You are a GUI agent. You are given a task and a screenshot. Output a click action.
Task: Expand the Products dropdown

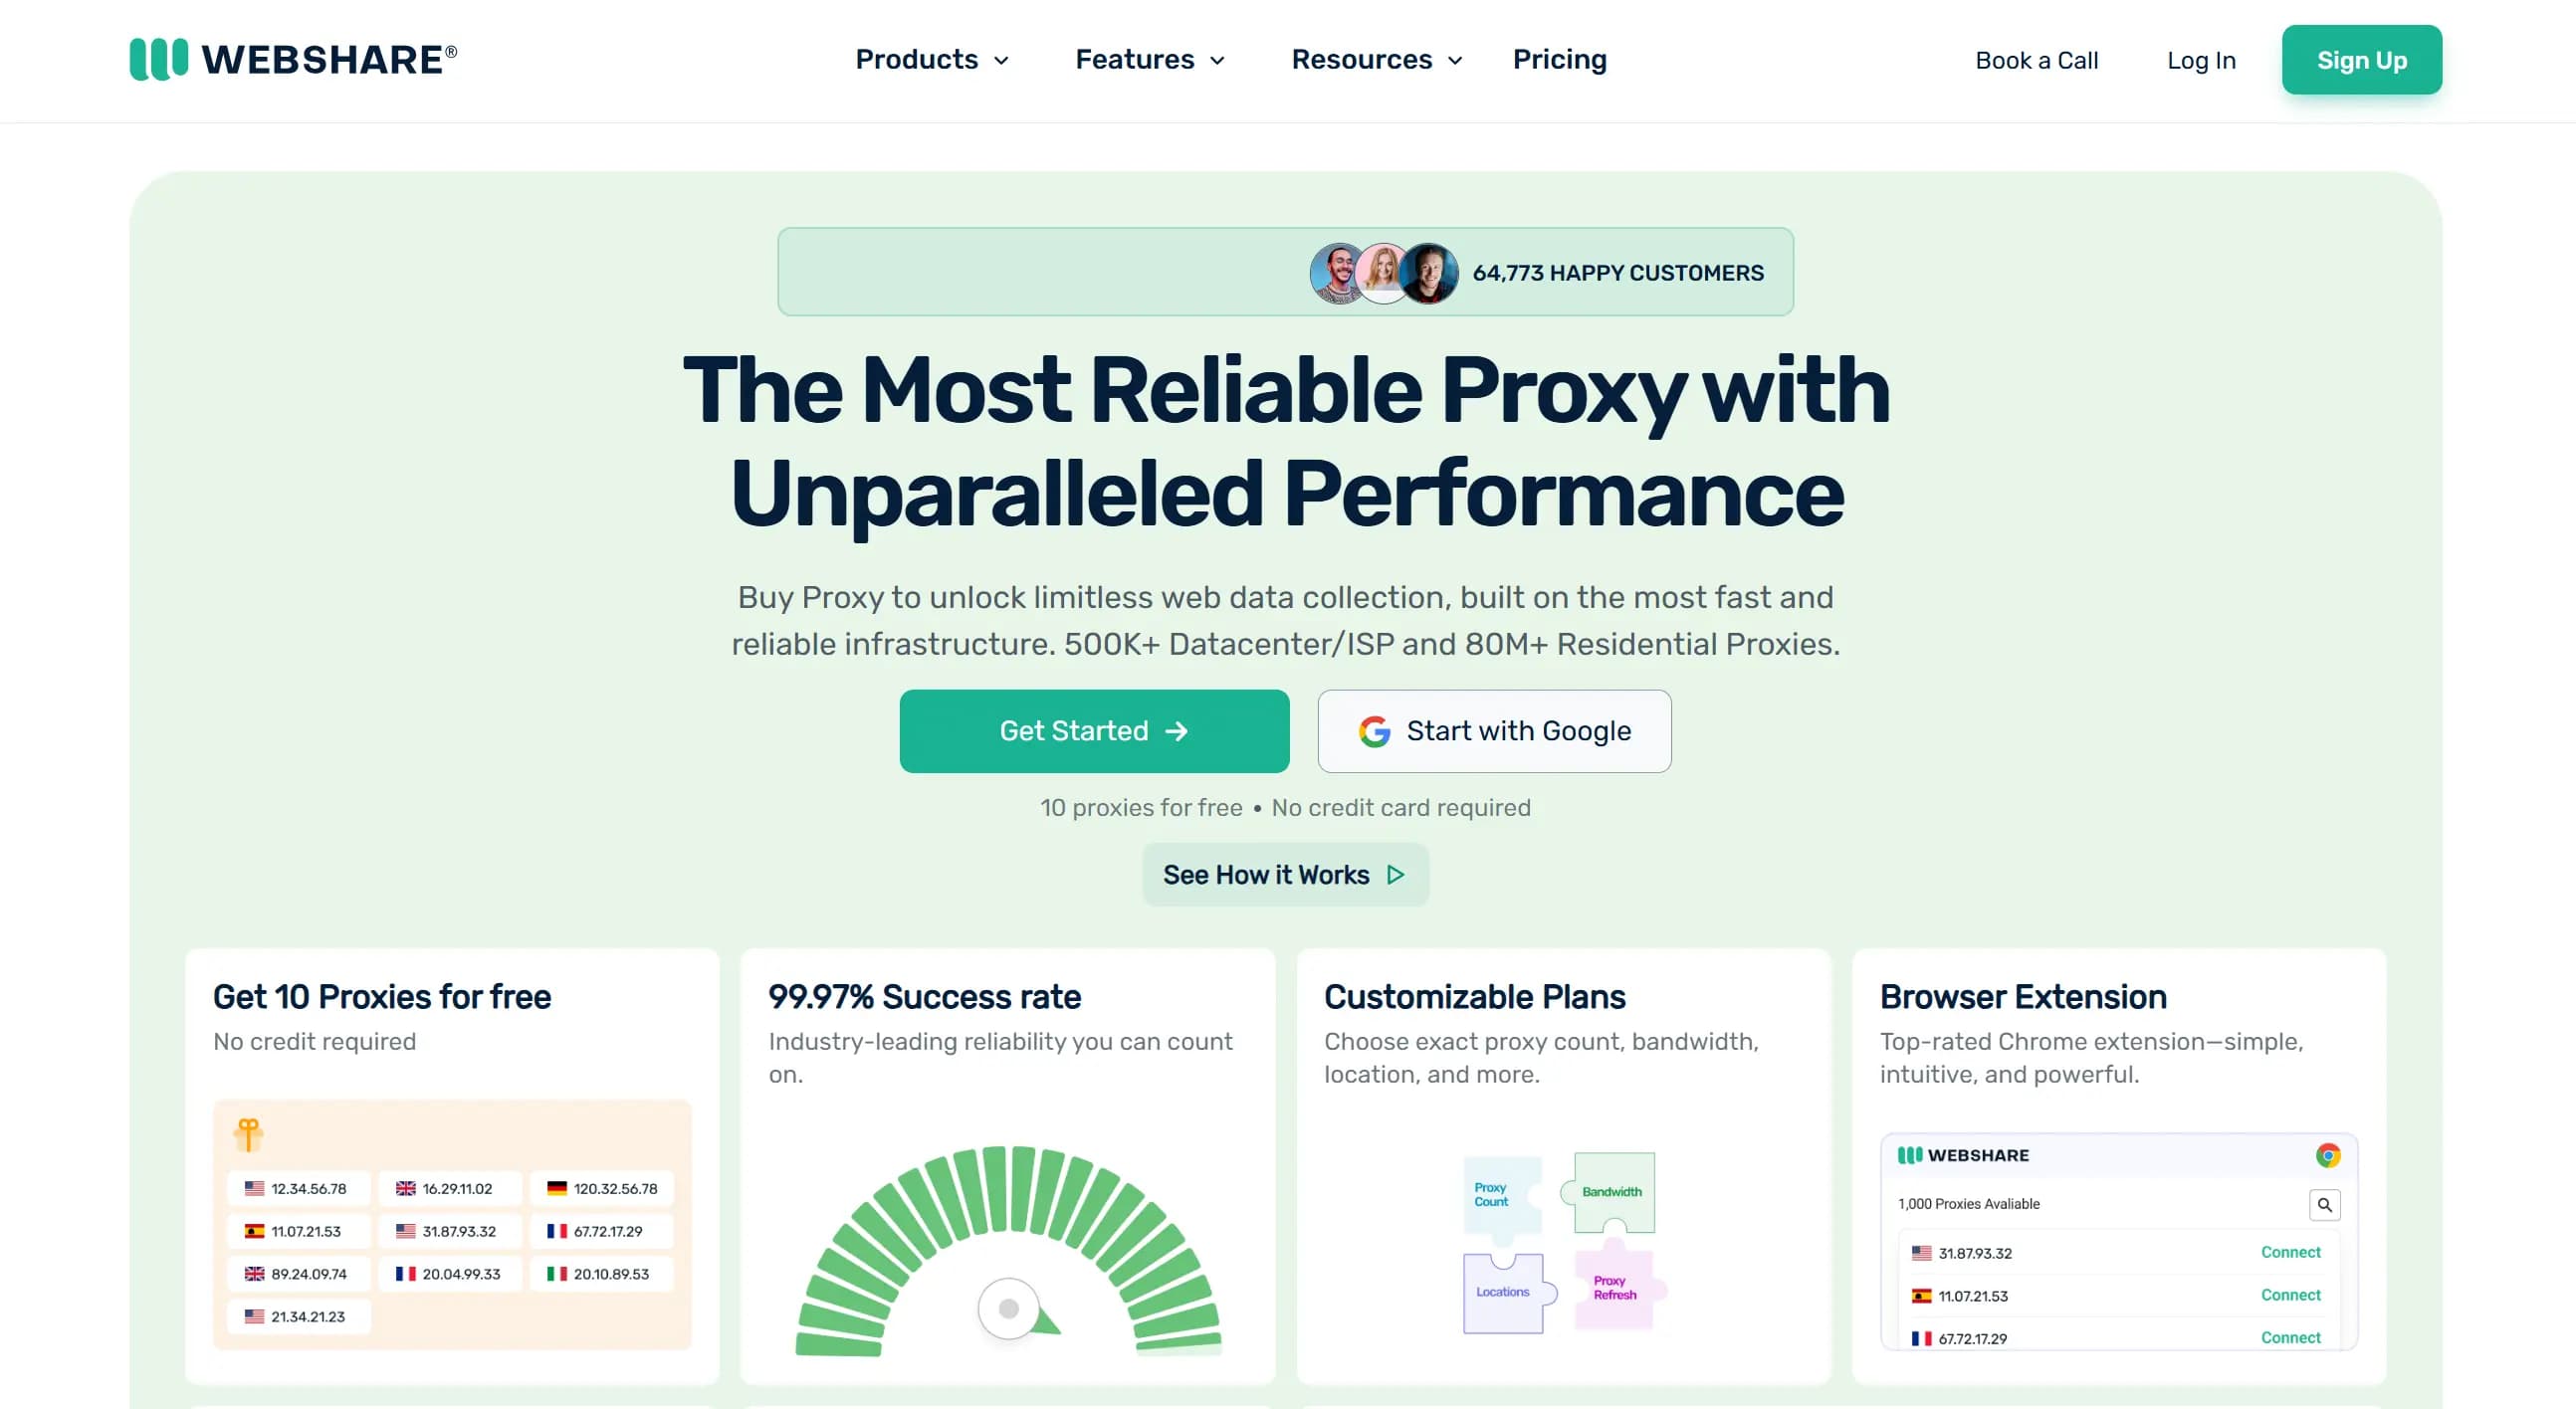coord(931,60)
